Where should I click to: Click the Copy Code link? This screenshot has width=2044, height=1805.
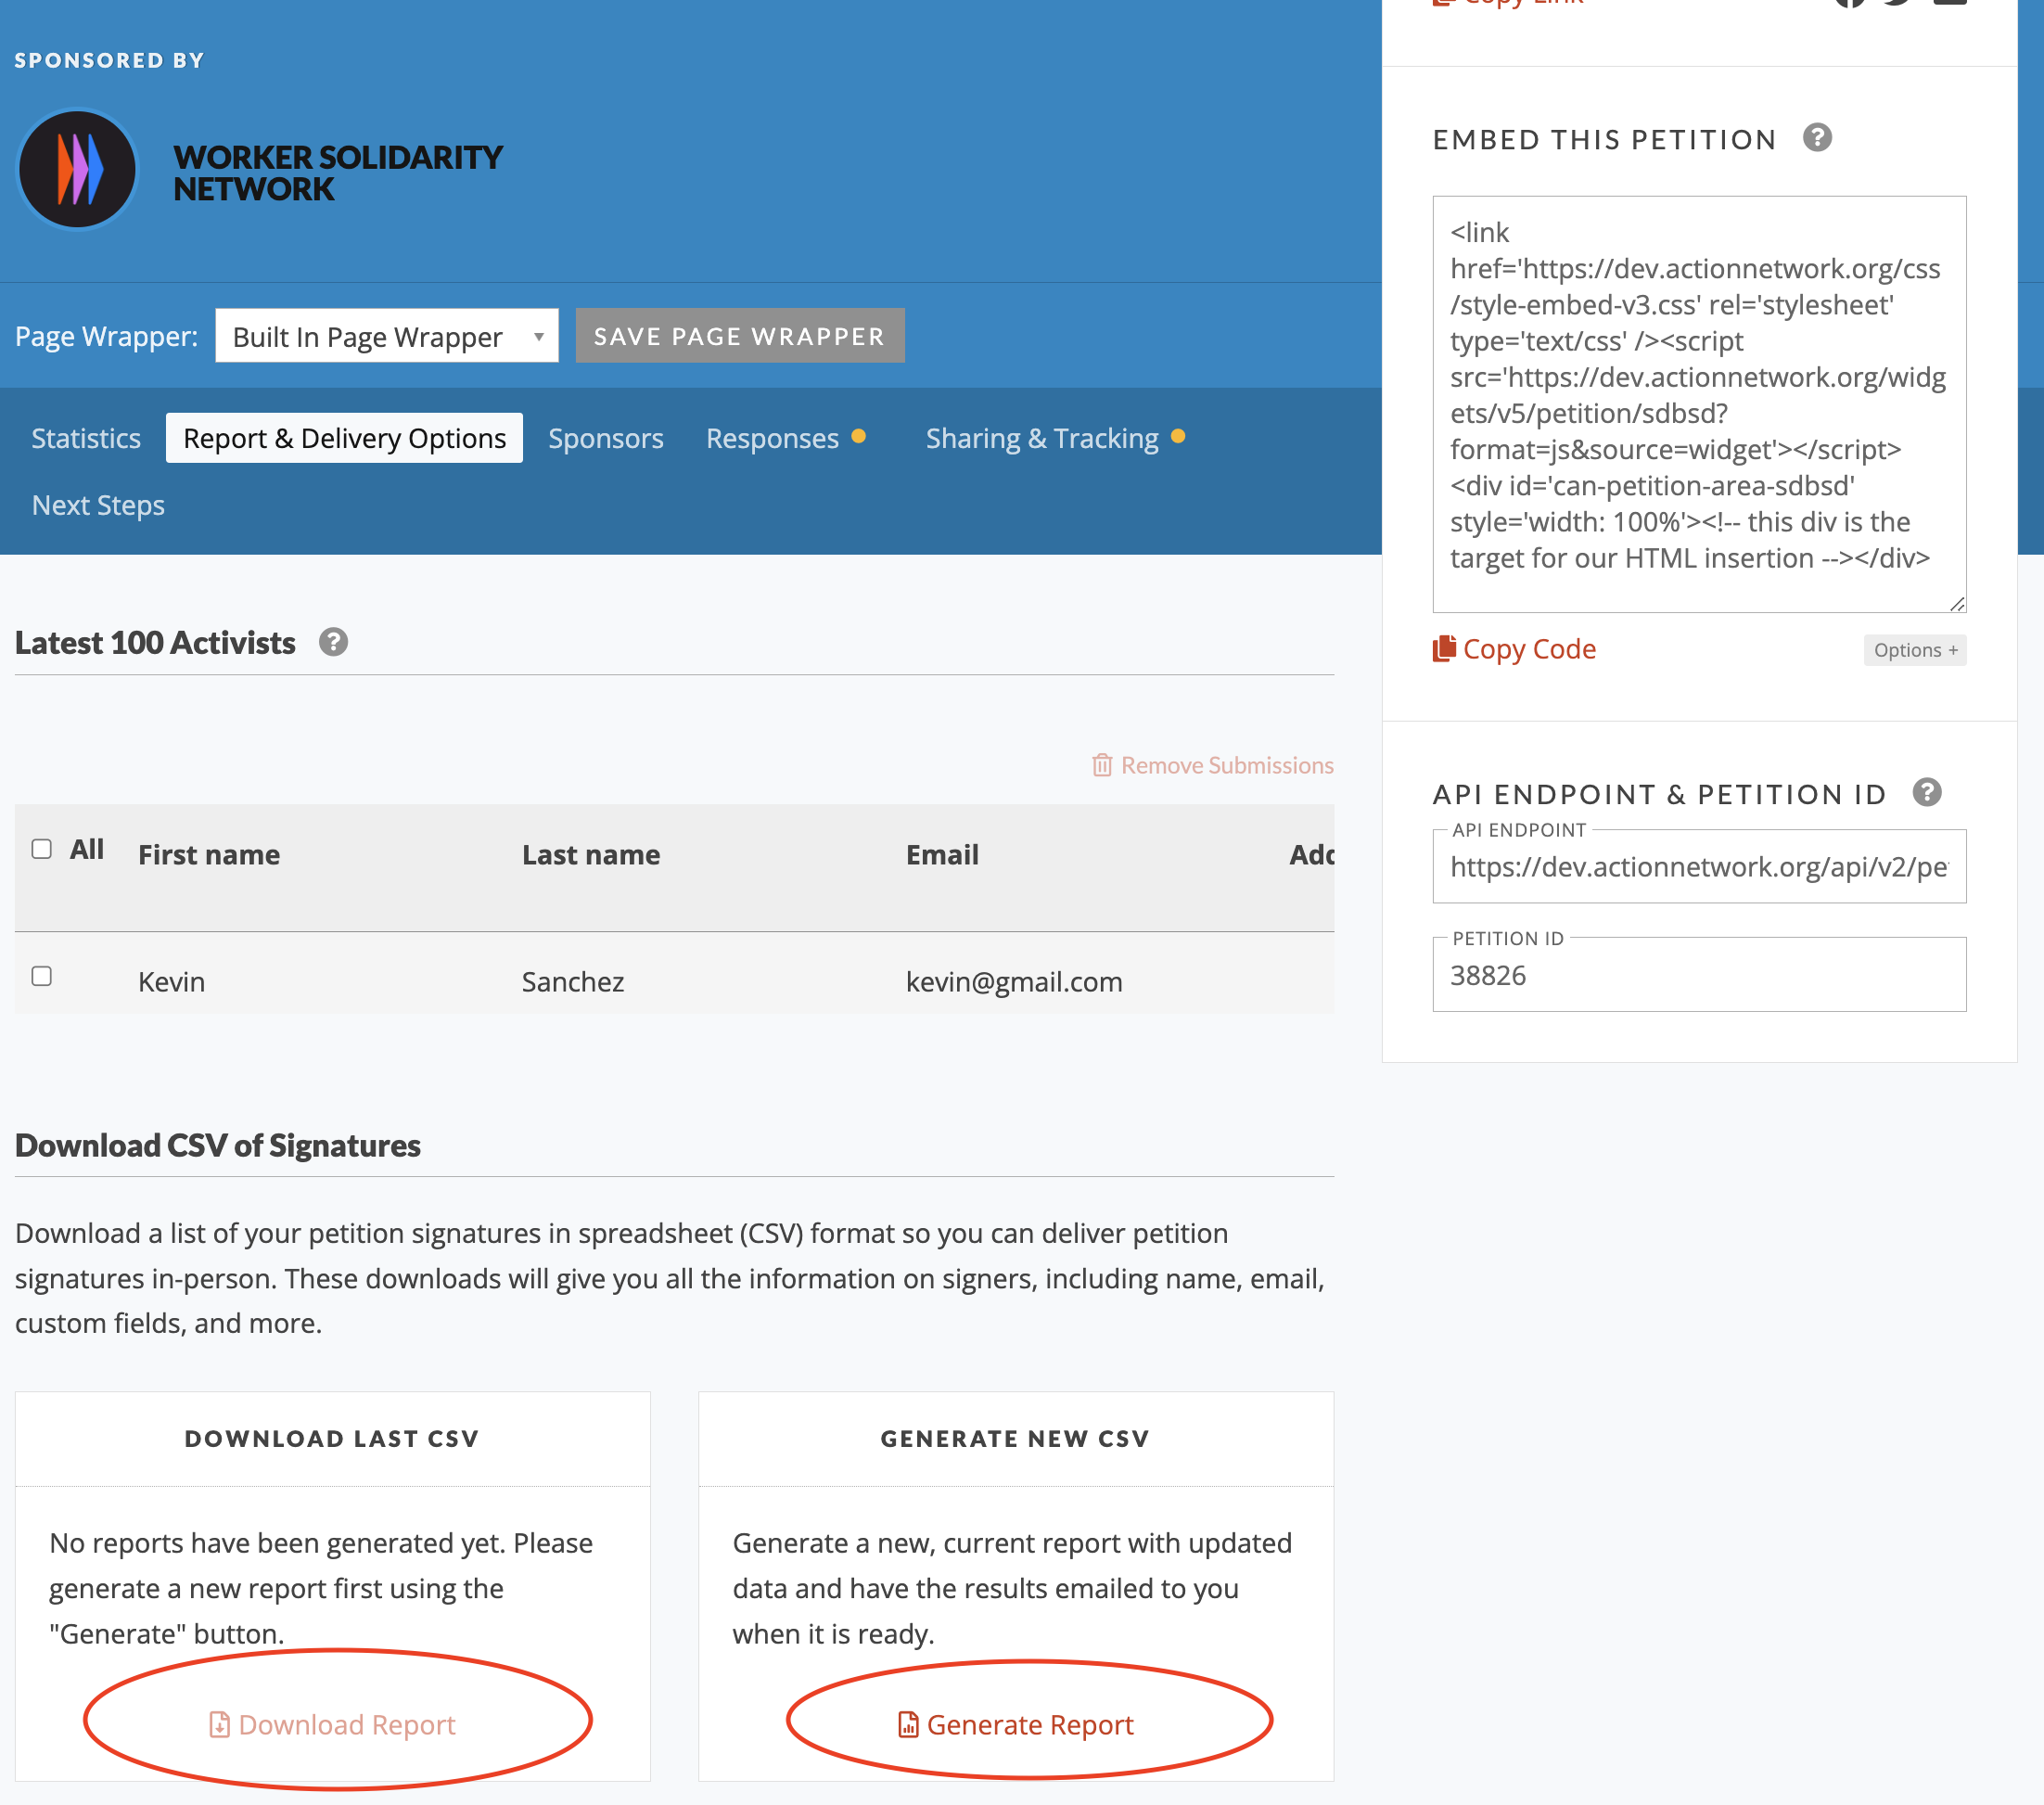pyautogui.click(x=1529, y=649)
